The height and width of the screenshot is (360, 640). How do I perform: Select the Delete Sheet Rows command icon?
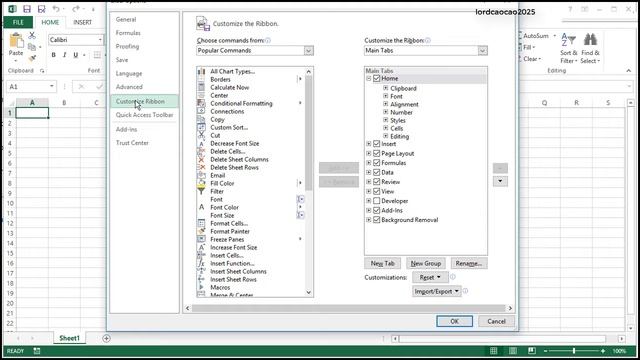201,167
